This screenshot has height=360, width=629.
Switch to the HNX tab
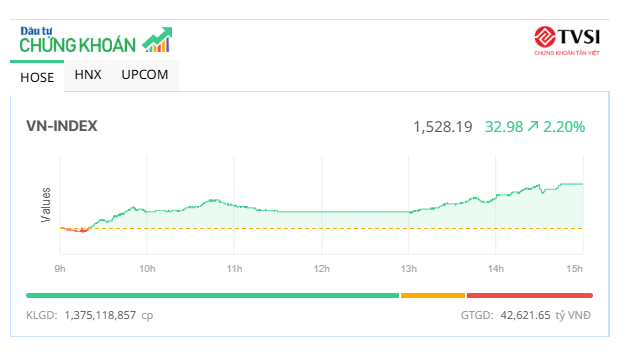[88, 75]
